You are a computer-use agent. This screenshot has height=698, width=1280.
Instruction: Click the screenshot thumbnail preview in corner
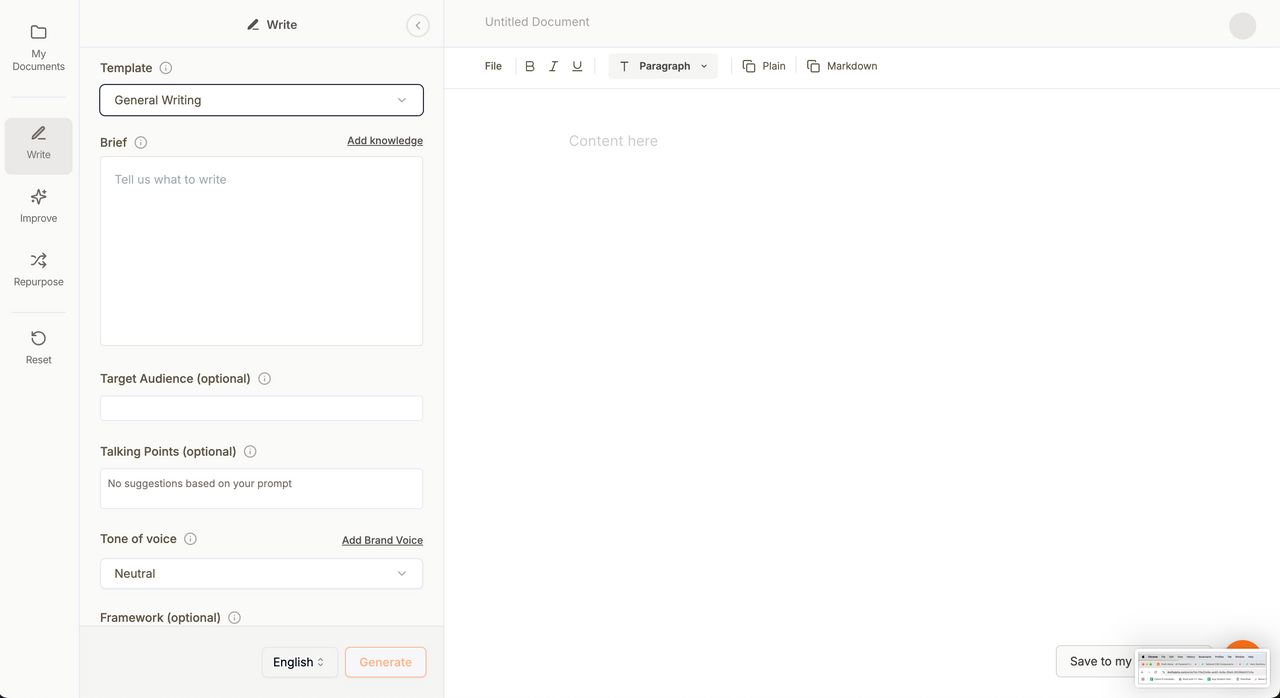(1202, 669)
